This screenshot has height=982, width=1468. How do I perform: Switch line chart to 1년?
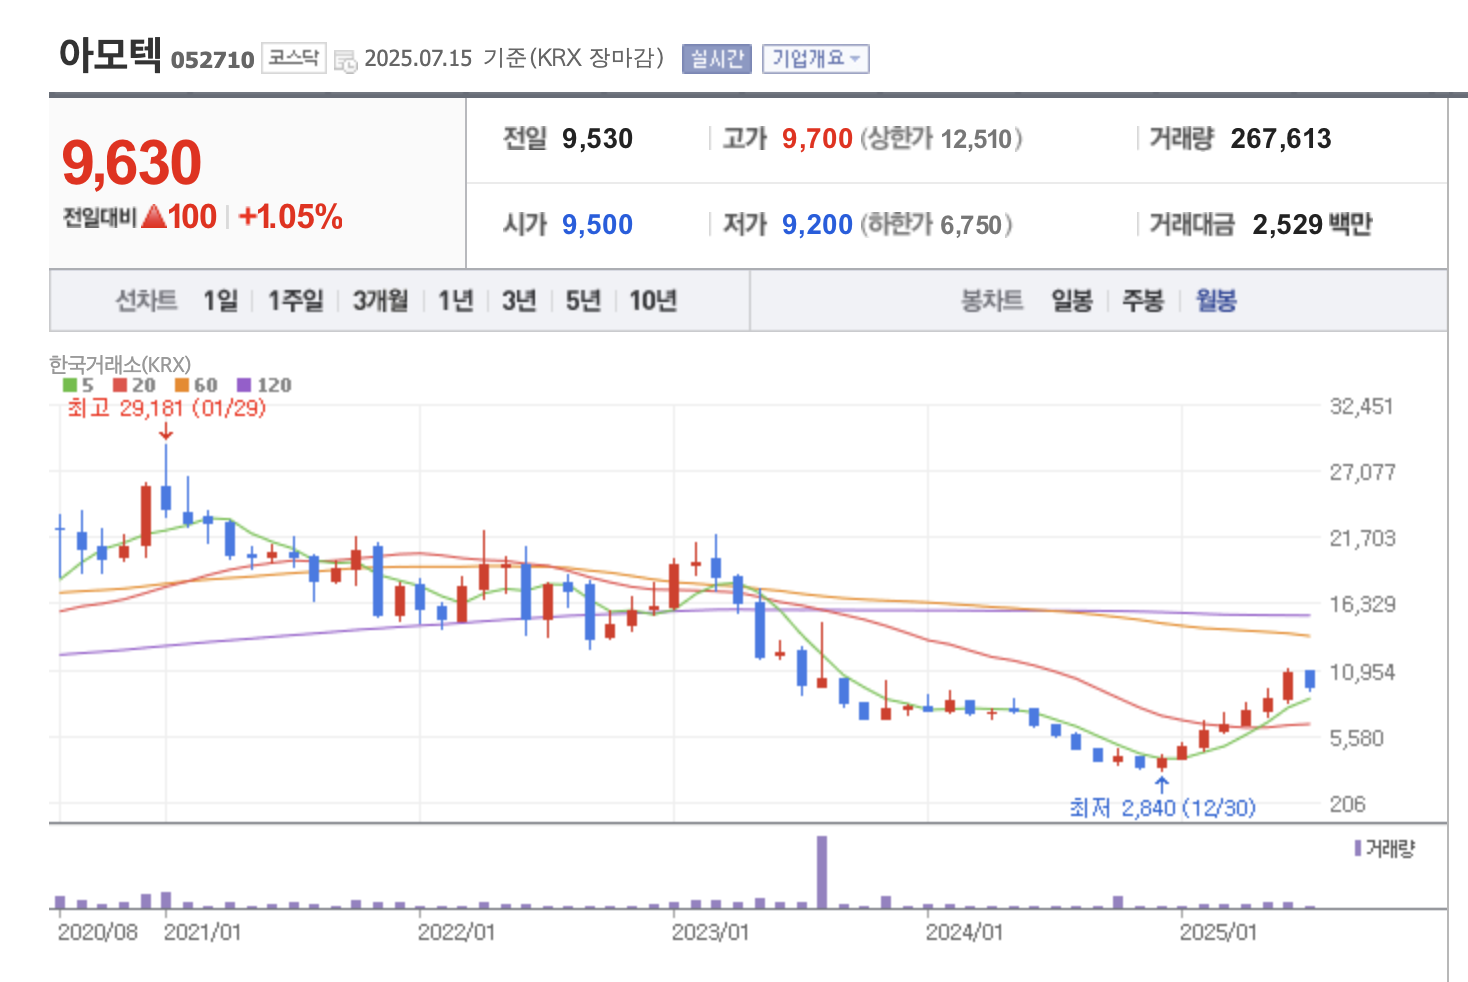[456, 300]
